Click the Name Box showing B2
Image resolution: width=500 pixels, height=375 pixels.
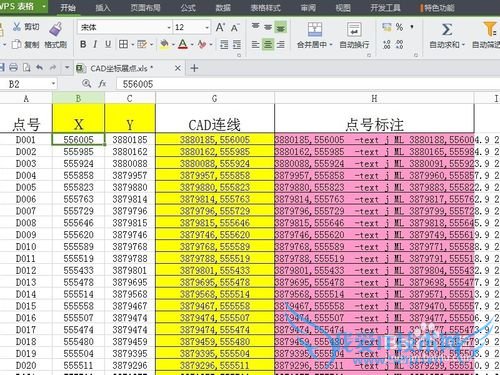pos(25,84)
